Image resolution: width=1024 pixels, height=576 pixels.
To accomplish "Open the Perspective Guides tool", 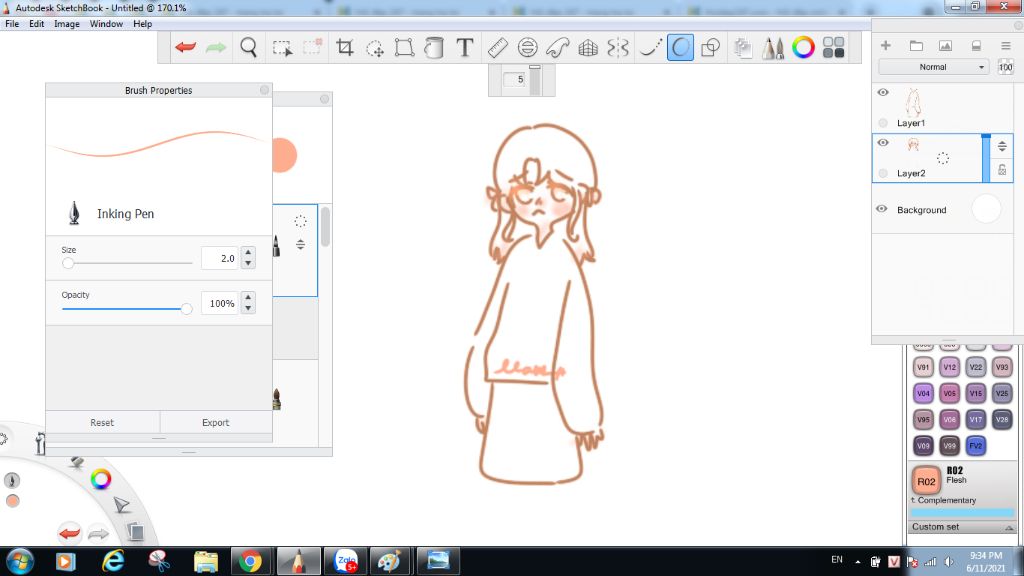I will tap(588, 47).
